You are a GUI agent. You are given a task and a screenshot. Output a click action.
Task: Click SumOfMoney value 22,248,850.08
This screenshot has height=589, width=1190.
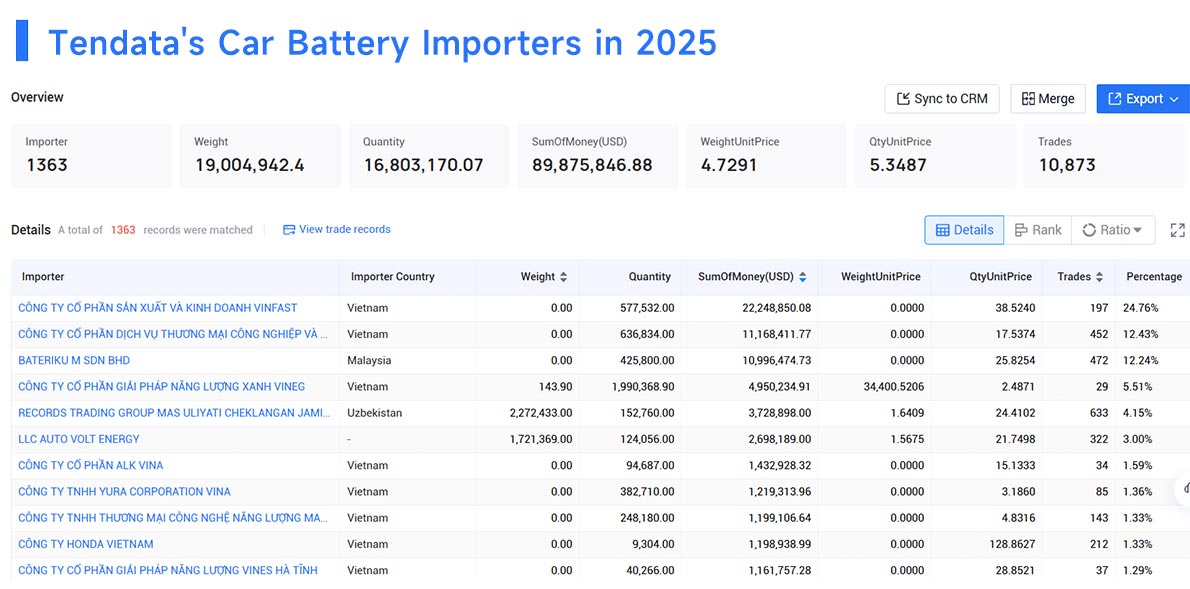(776, 308)
